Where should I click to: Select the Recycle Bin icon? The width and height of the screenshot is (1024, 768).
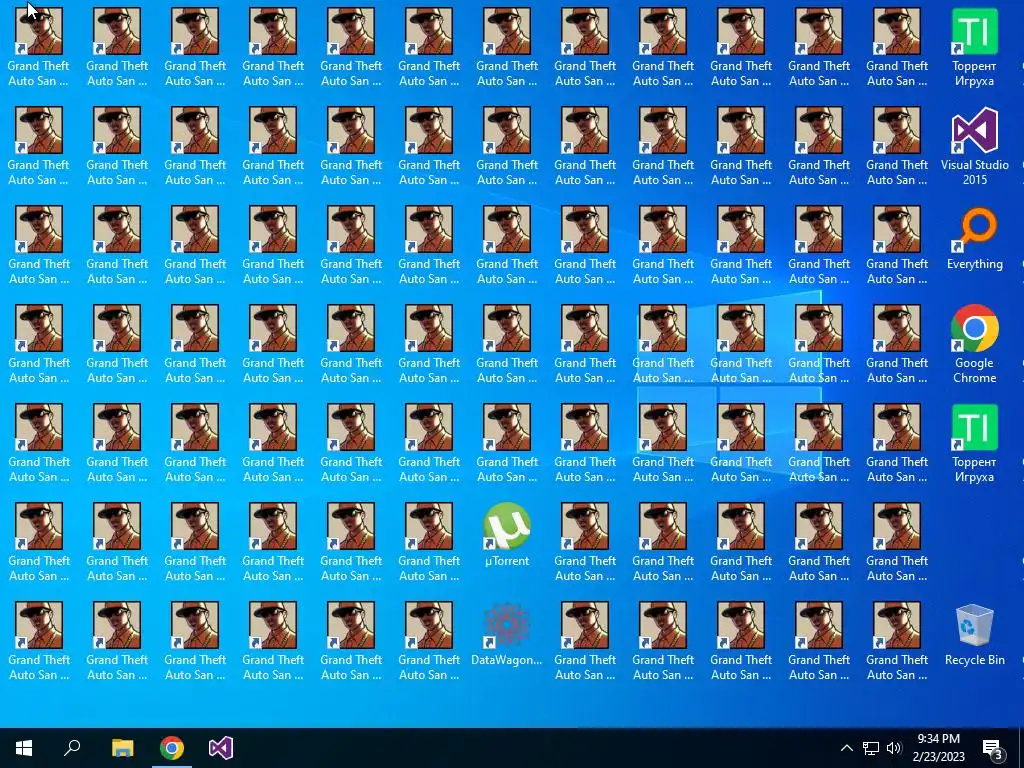coord(974,633)
